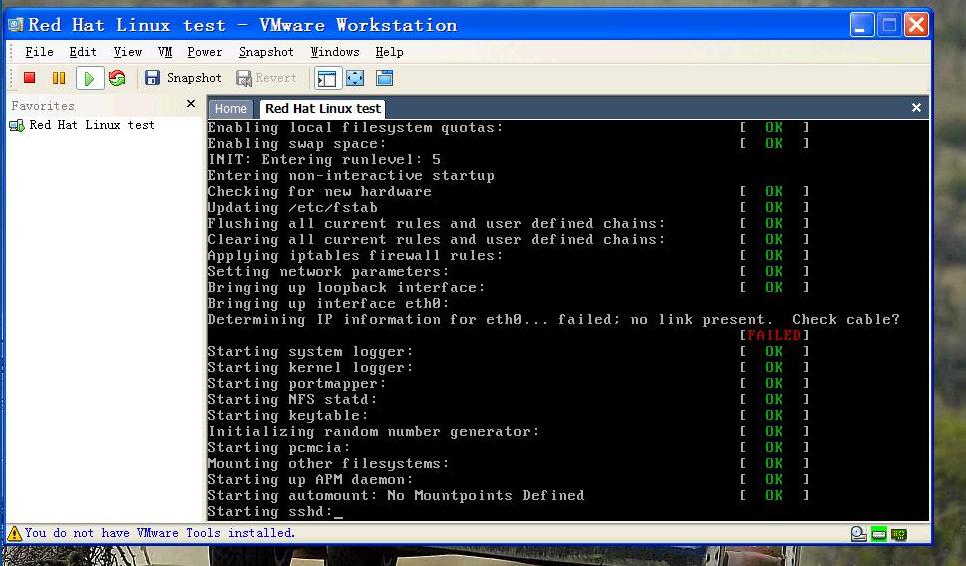
Task: Click the network adapter status icon
Action: coord(899,534)
